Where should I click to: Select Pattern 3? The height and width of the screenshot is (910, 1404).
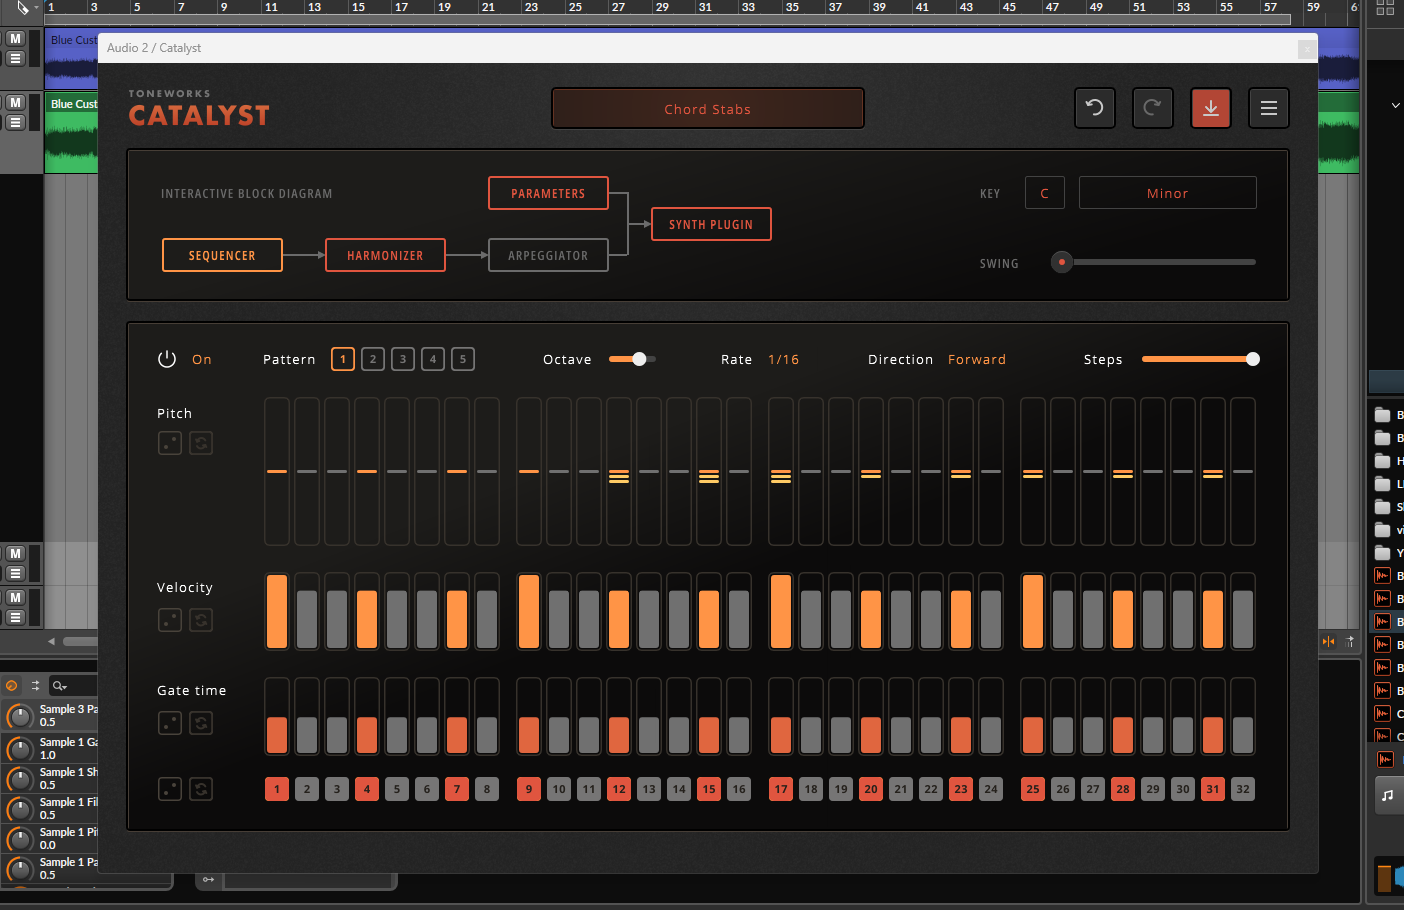(403, 359)
